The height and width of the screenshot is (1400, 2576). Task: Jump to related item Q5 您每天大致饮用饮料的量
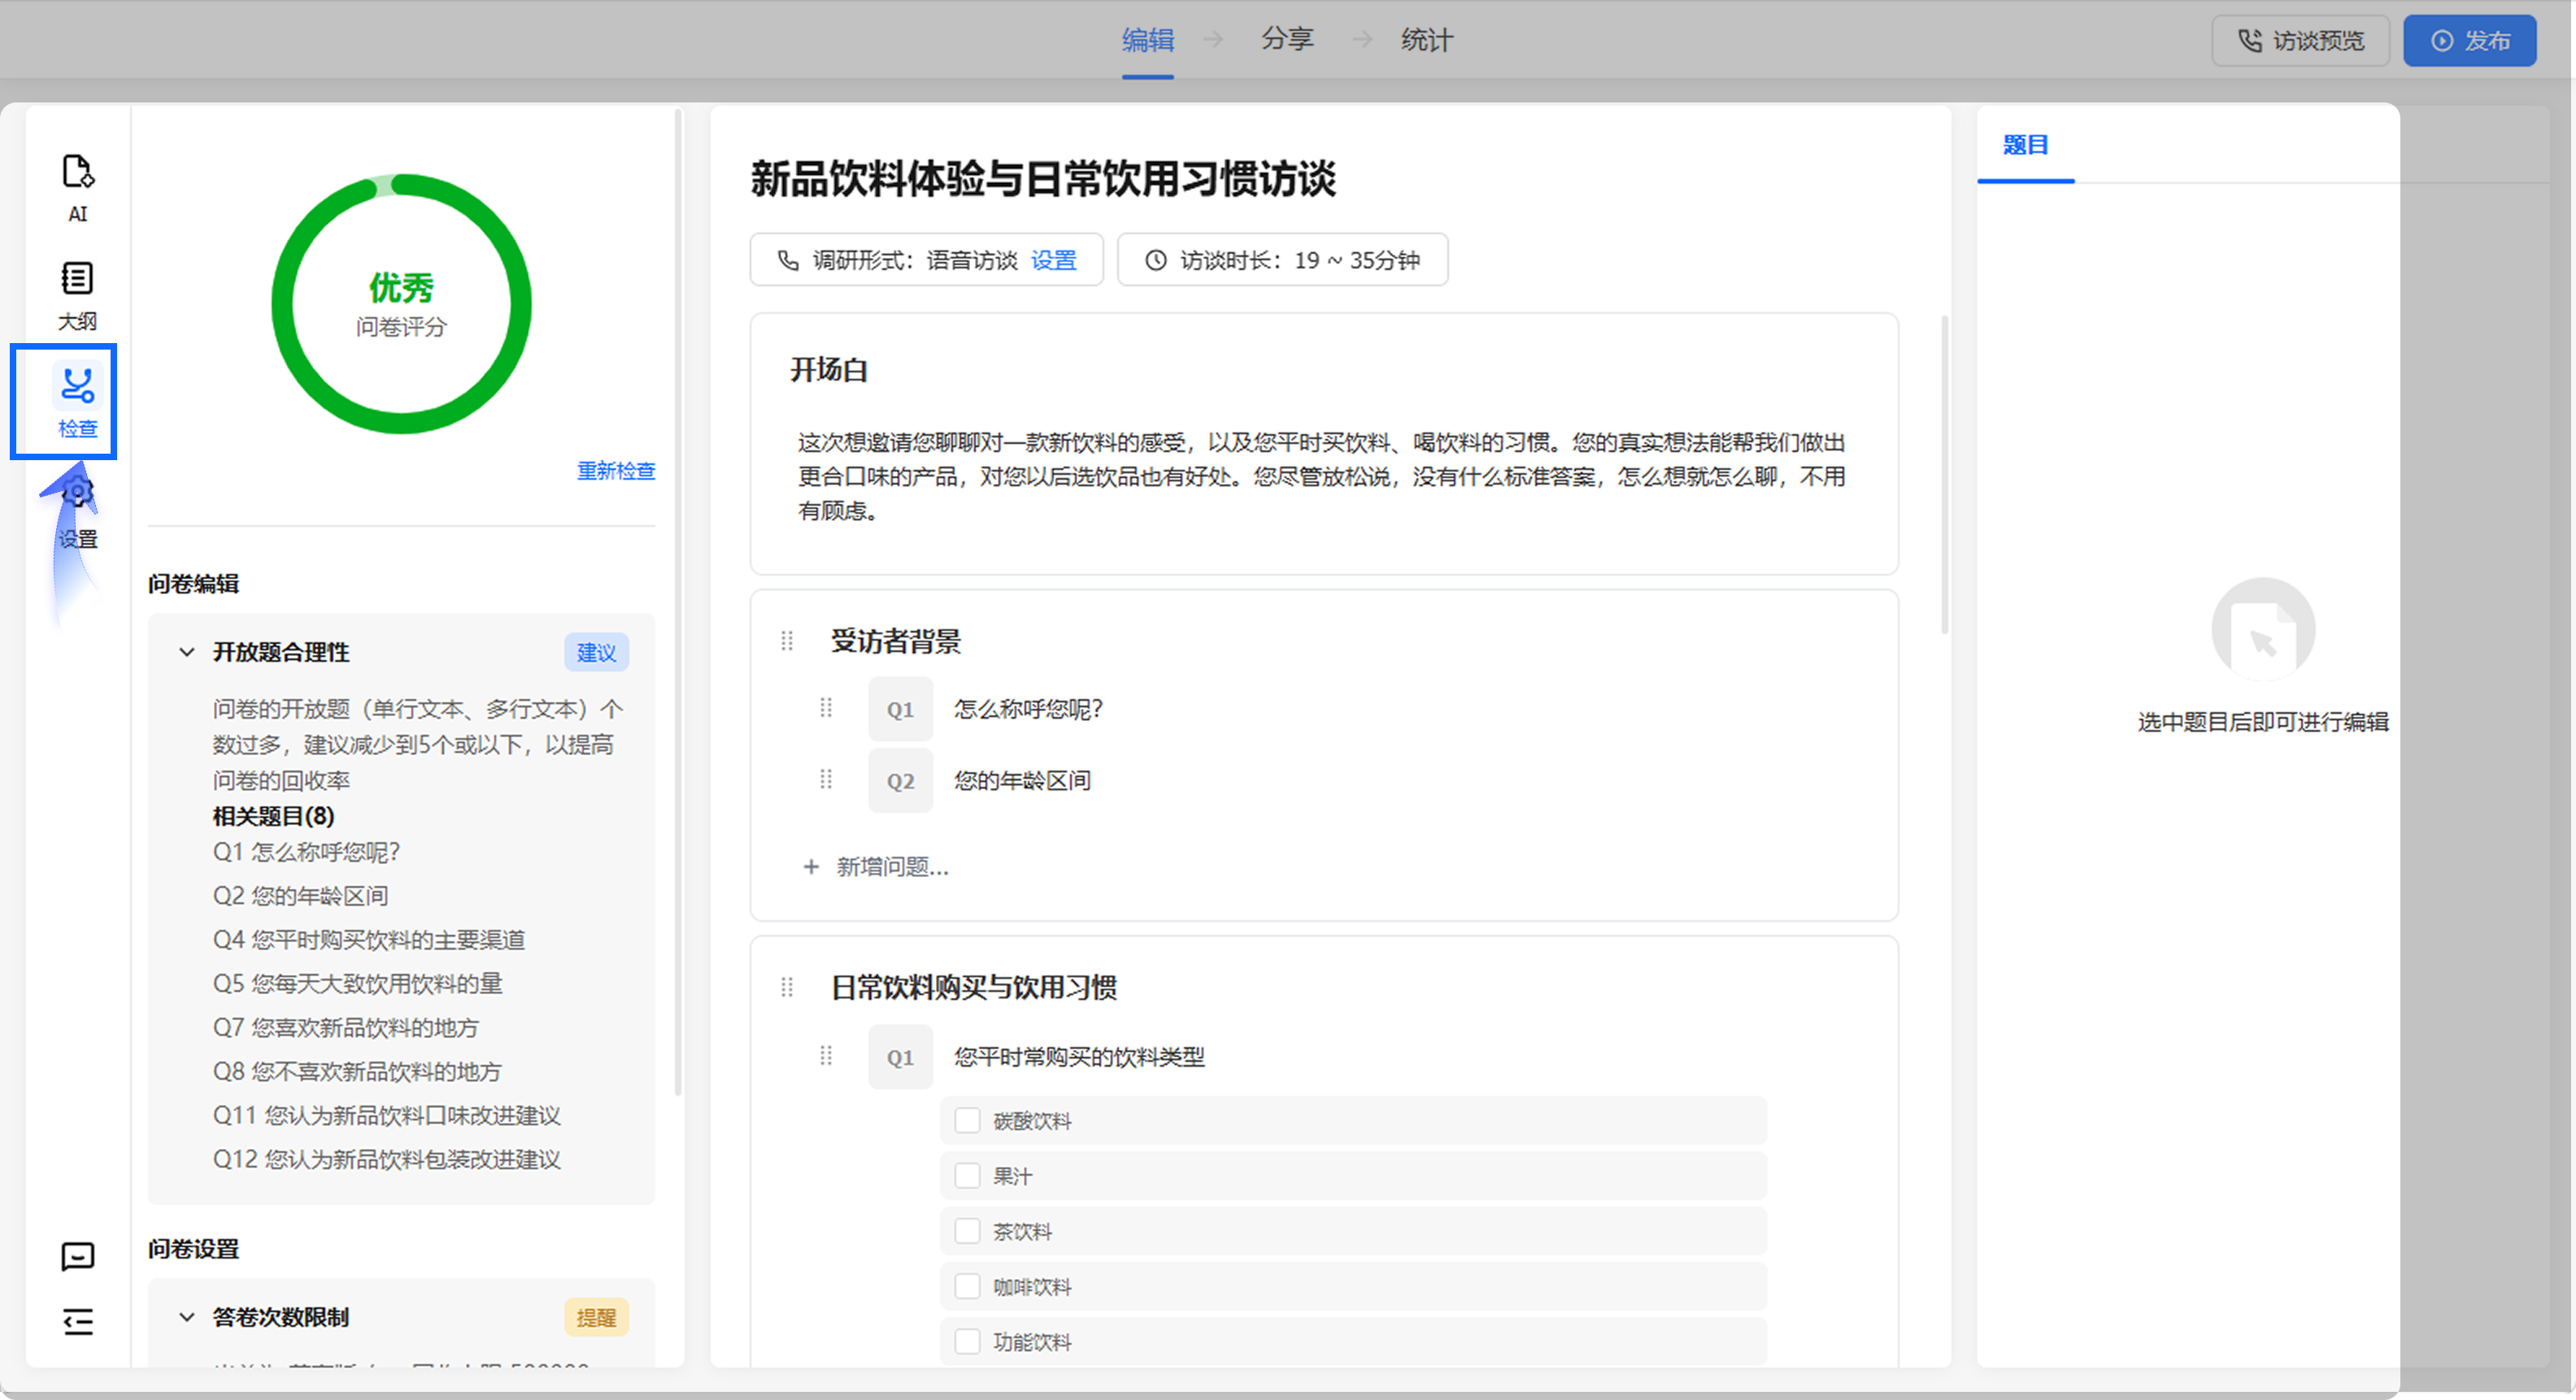pos(357,984)
